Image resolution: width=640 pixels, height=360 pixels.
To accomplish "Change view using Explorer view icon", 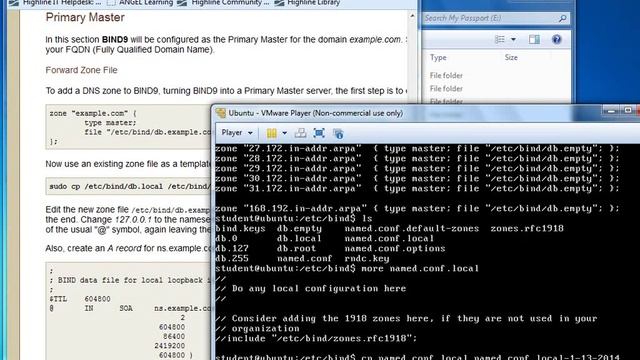I will click(500, 39).
